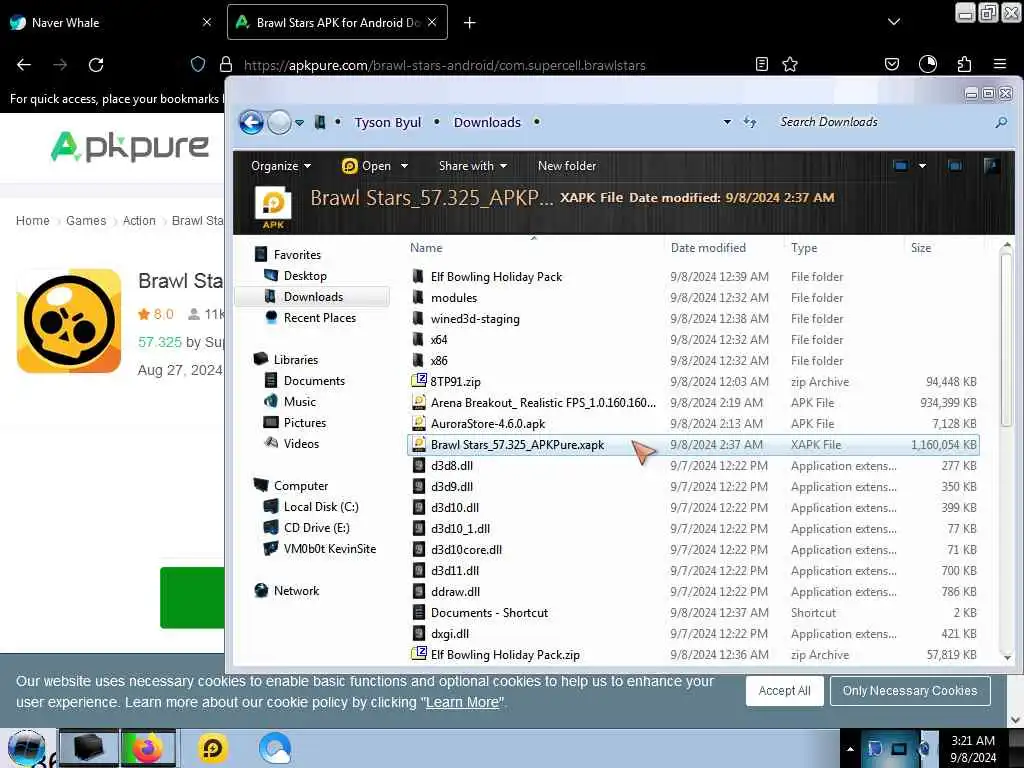Reload the apkpure page
The height and width of the screenshot is (768, 1024).
pyautogui.click(x=96, y=65)
